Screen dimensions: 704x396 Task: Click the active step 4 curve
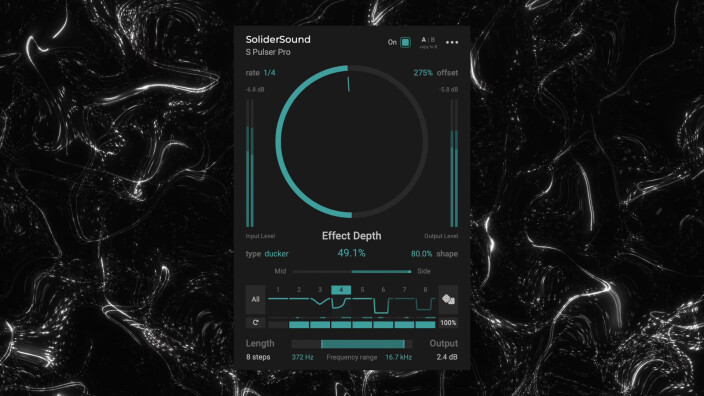click(x=341, y=303)
